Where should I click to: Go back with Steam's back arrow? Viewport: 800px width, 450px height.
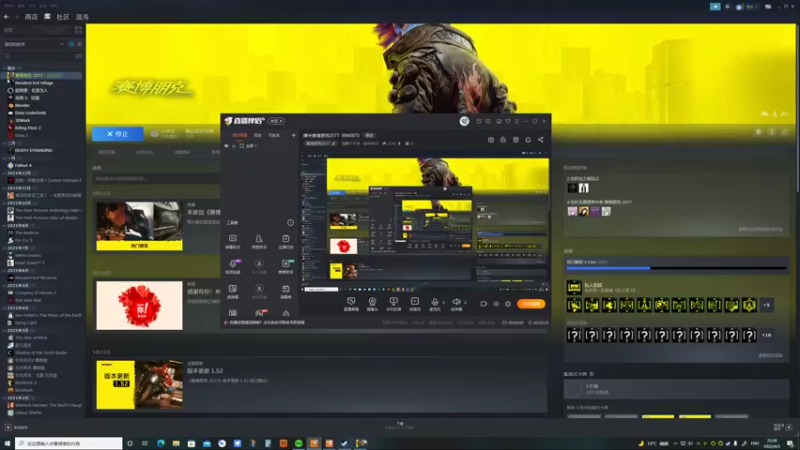pos(6,17)
